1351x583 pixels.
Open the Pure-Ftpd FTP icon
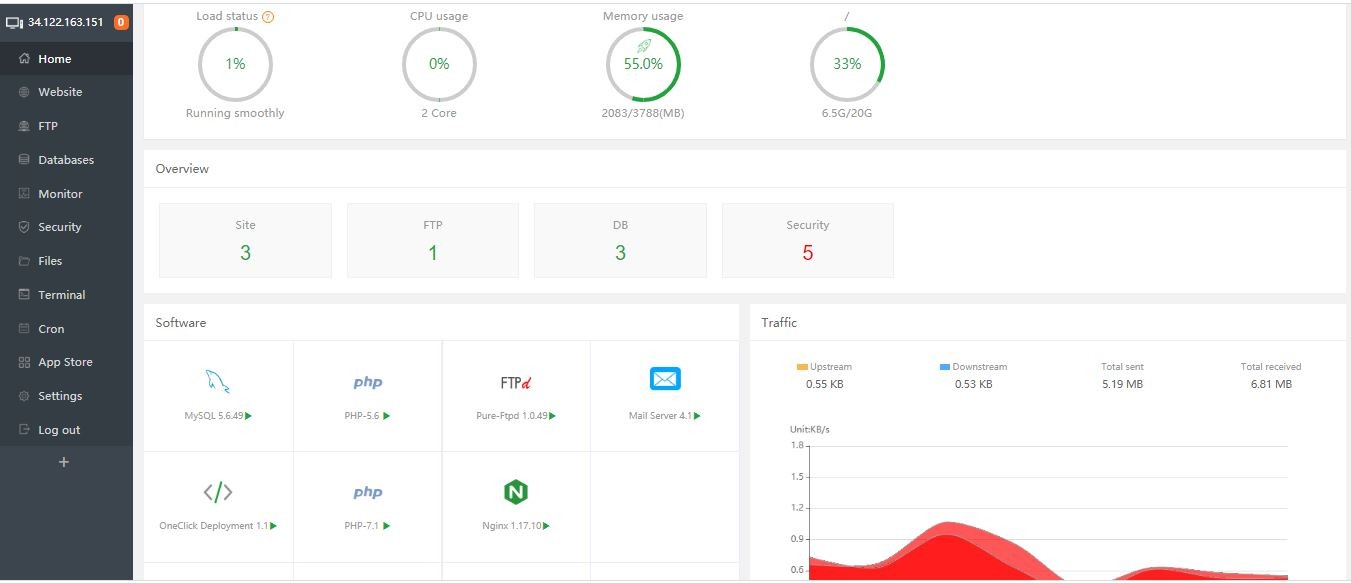tap(515, 383)
